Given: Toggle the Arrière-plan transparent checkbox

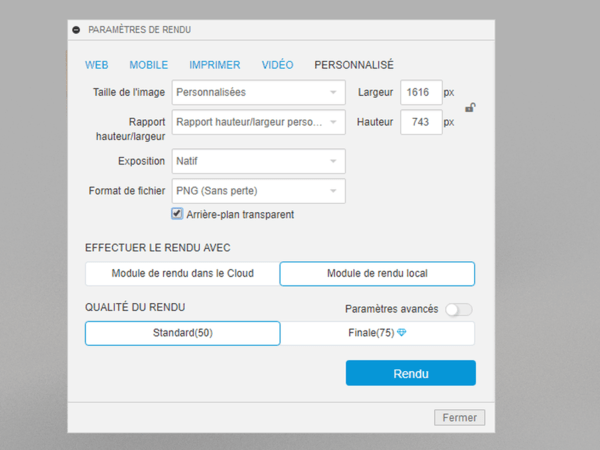Looking at the screenshot, I should click(177, 214).
